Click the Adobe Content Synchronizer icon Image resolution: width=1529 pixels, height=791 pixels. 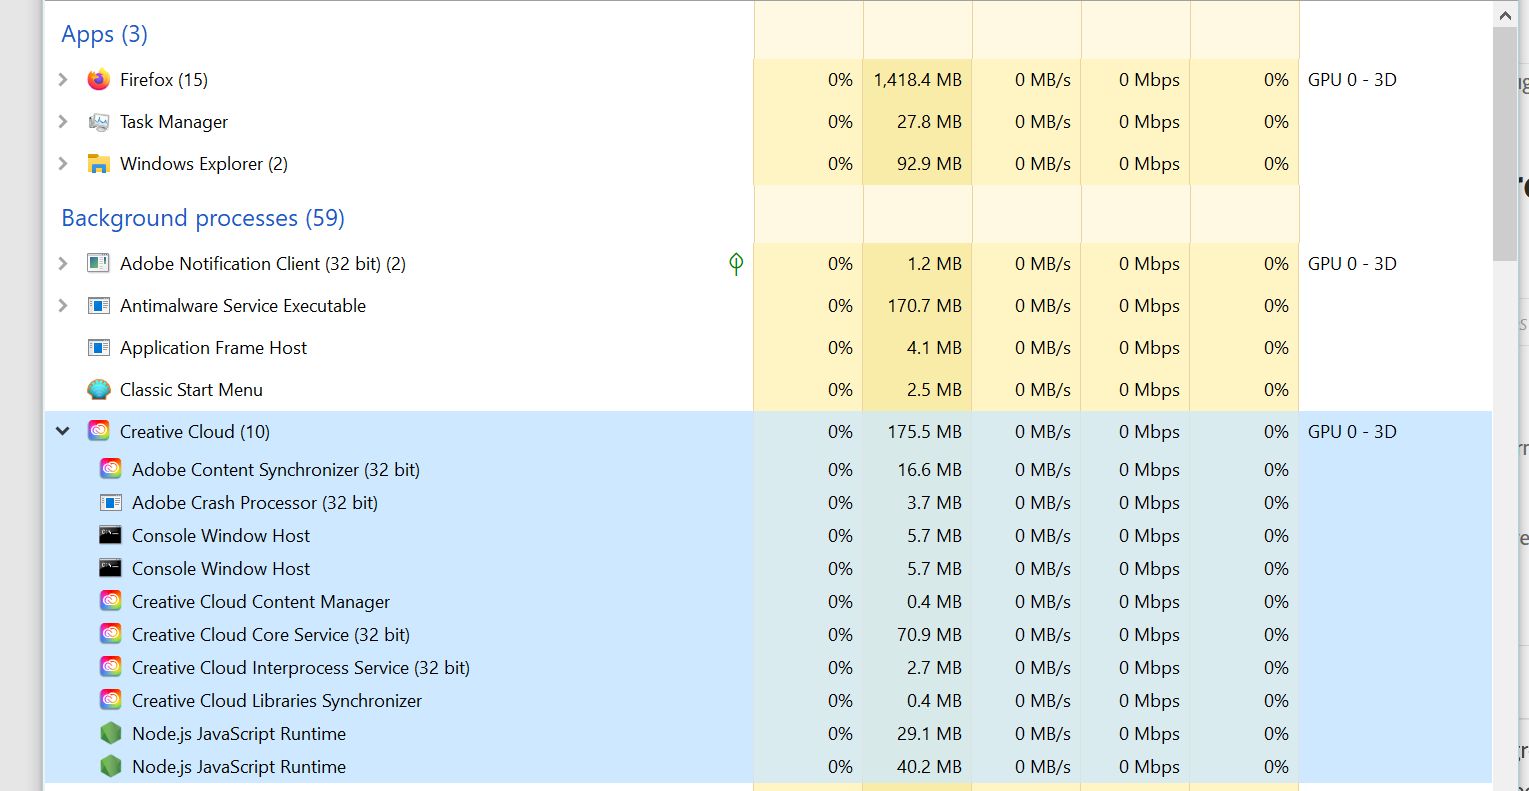tap(110, 467)
